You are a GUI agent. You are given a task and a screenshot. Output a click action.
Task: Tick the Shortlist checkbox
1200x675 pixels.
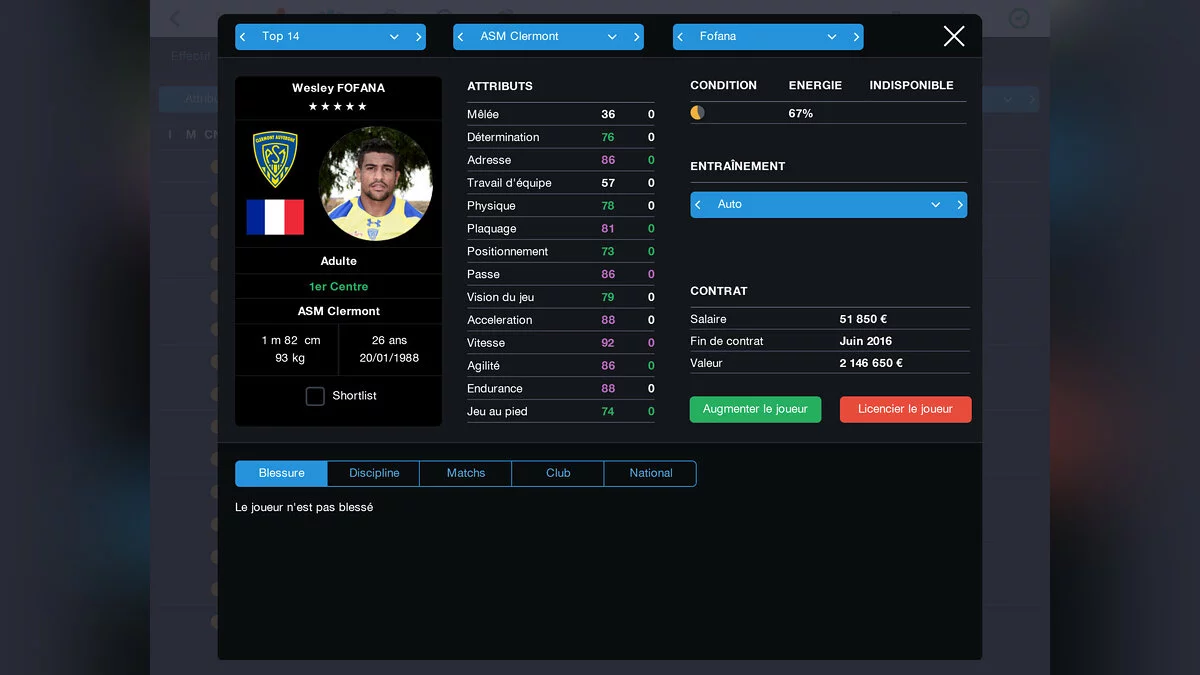click(x=315, y=396)
